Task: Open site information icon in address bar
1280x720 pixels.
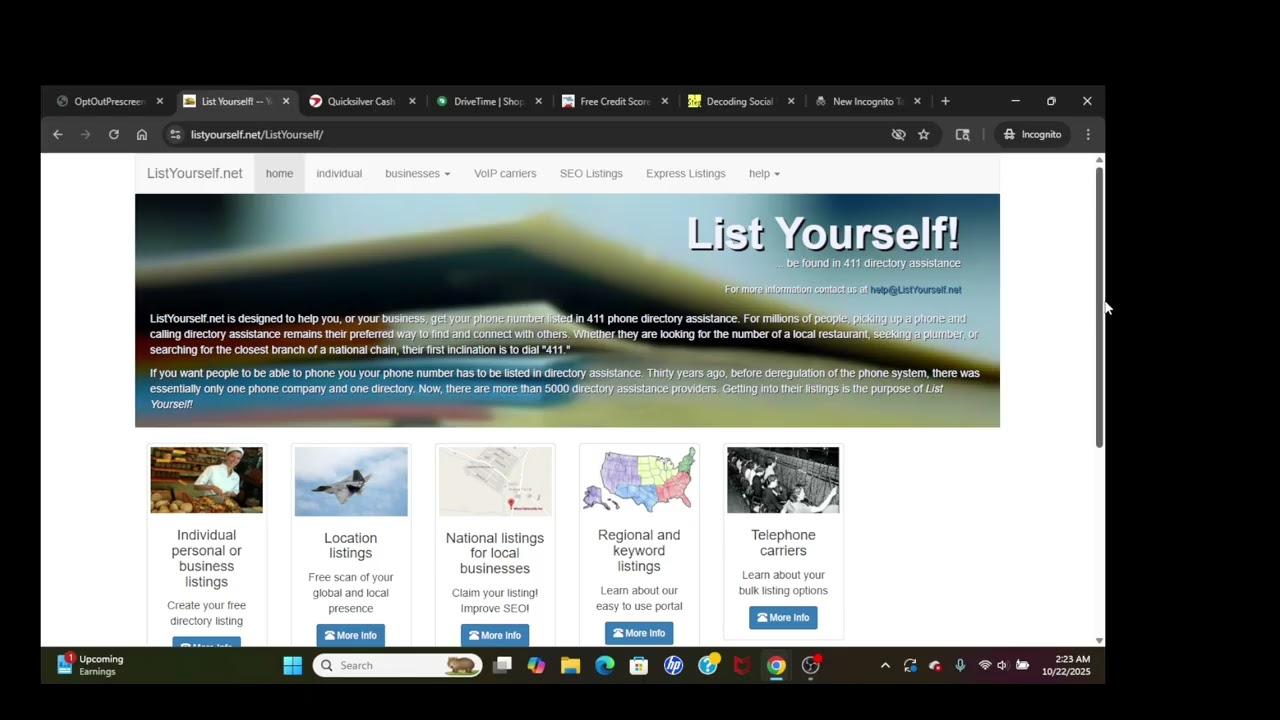Action: pyautogui.click(x=175, y=134)
